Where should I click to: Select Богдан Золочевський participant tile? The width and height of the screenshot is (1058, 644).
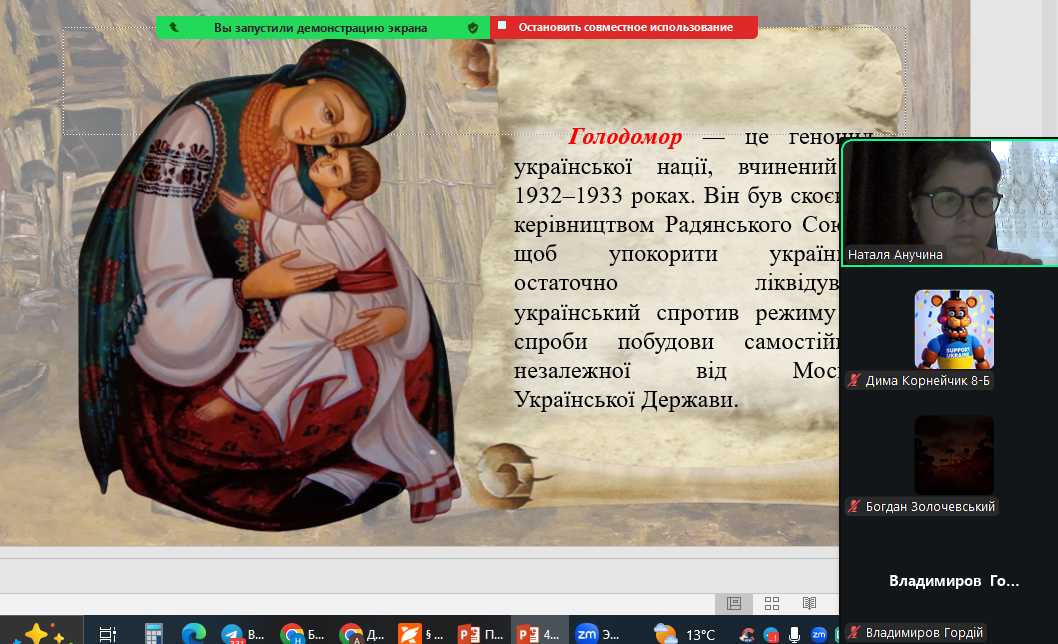pyautogui.click(x=954, y=456)
